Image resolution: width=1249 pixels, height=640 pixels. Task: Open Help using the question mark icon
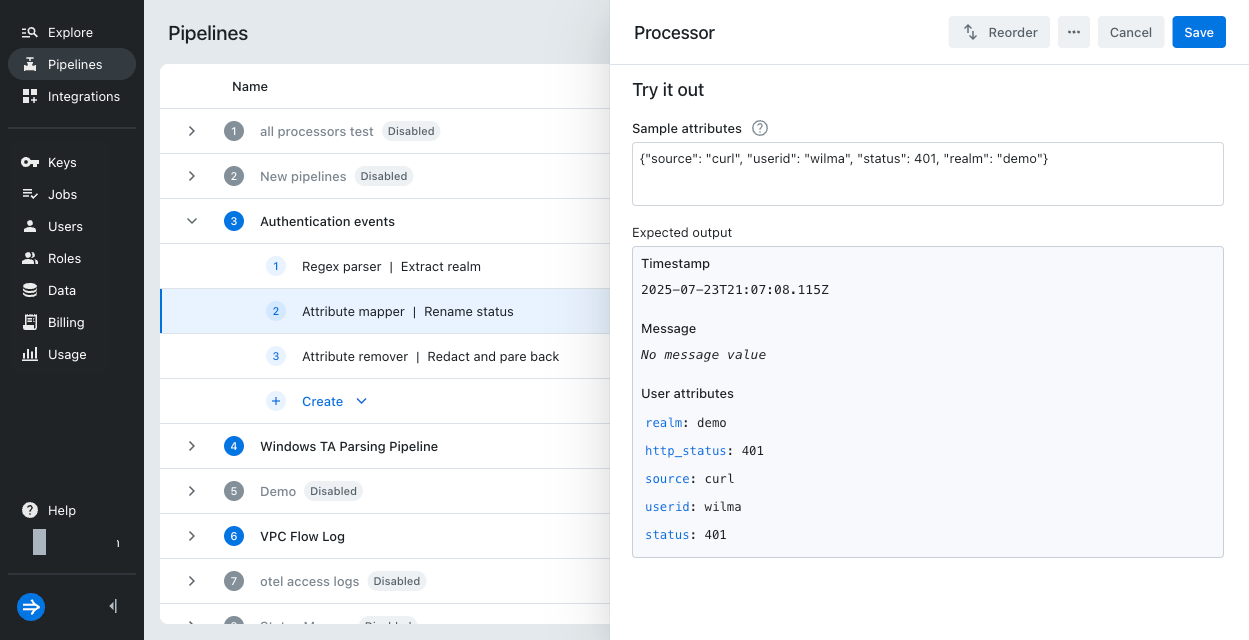point(29,510)
